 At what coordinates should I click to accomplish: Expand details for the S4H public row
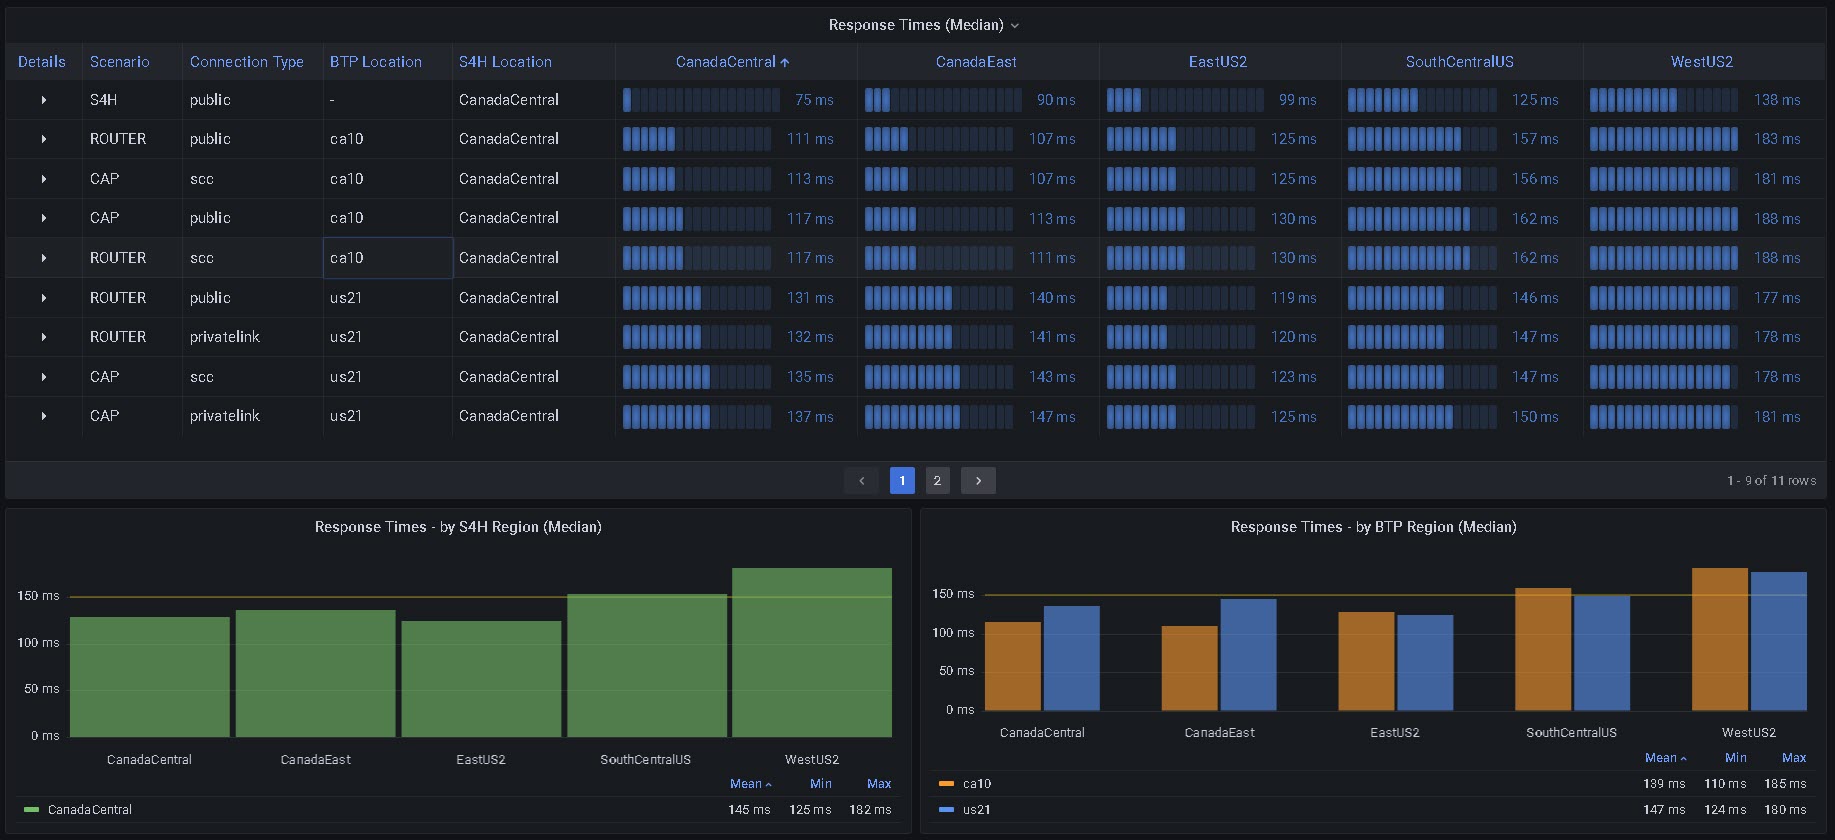44,100
